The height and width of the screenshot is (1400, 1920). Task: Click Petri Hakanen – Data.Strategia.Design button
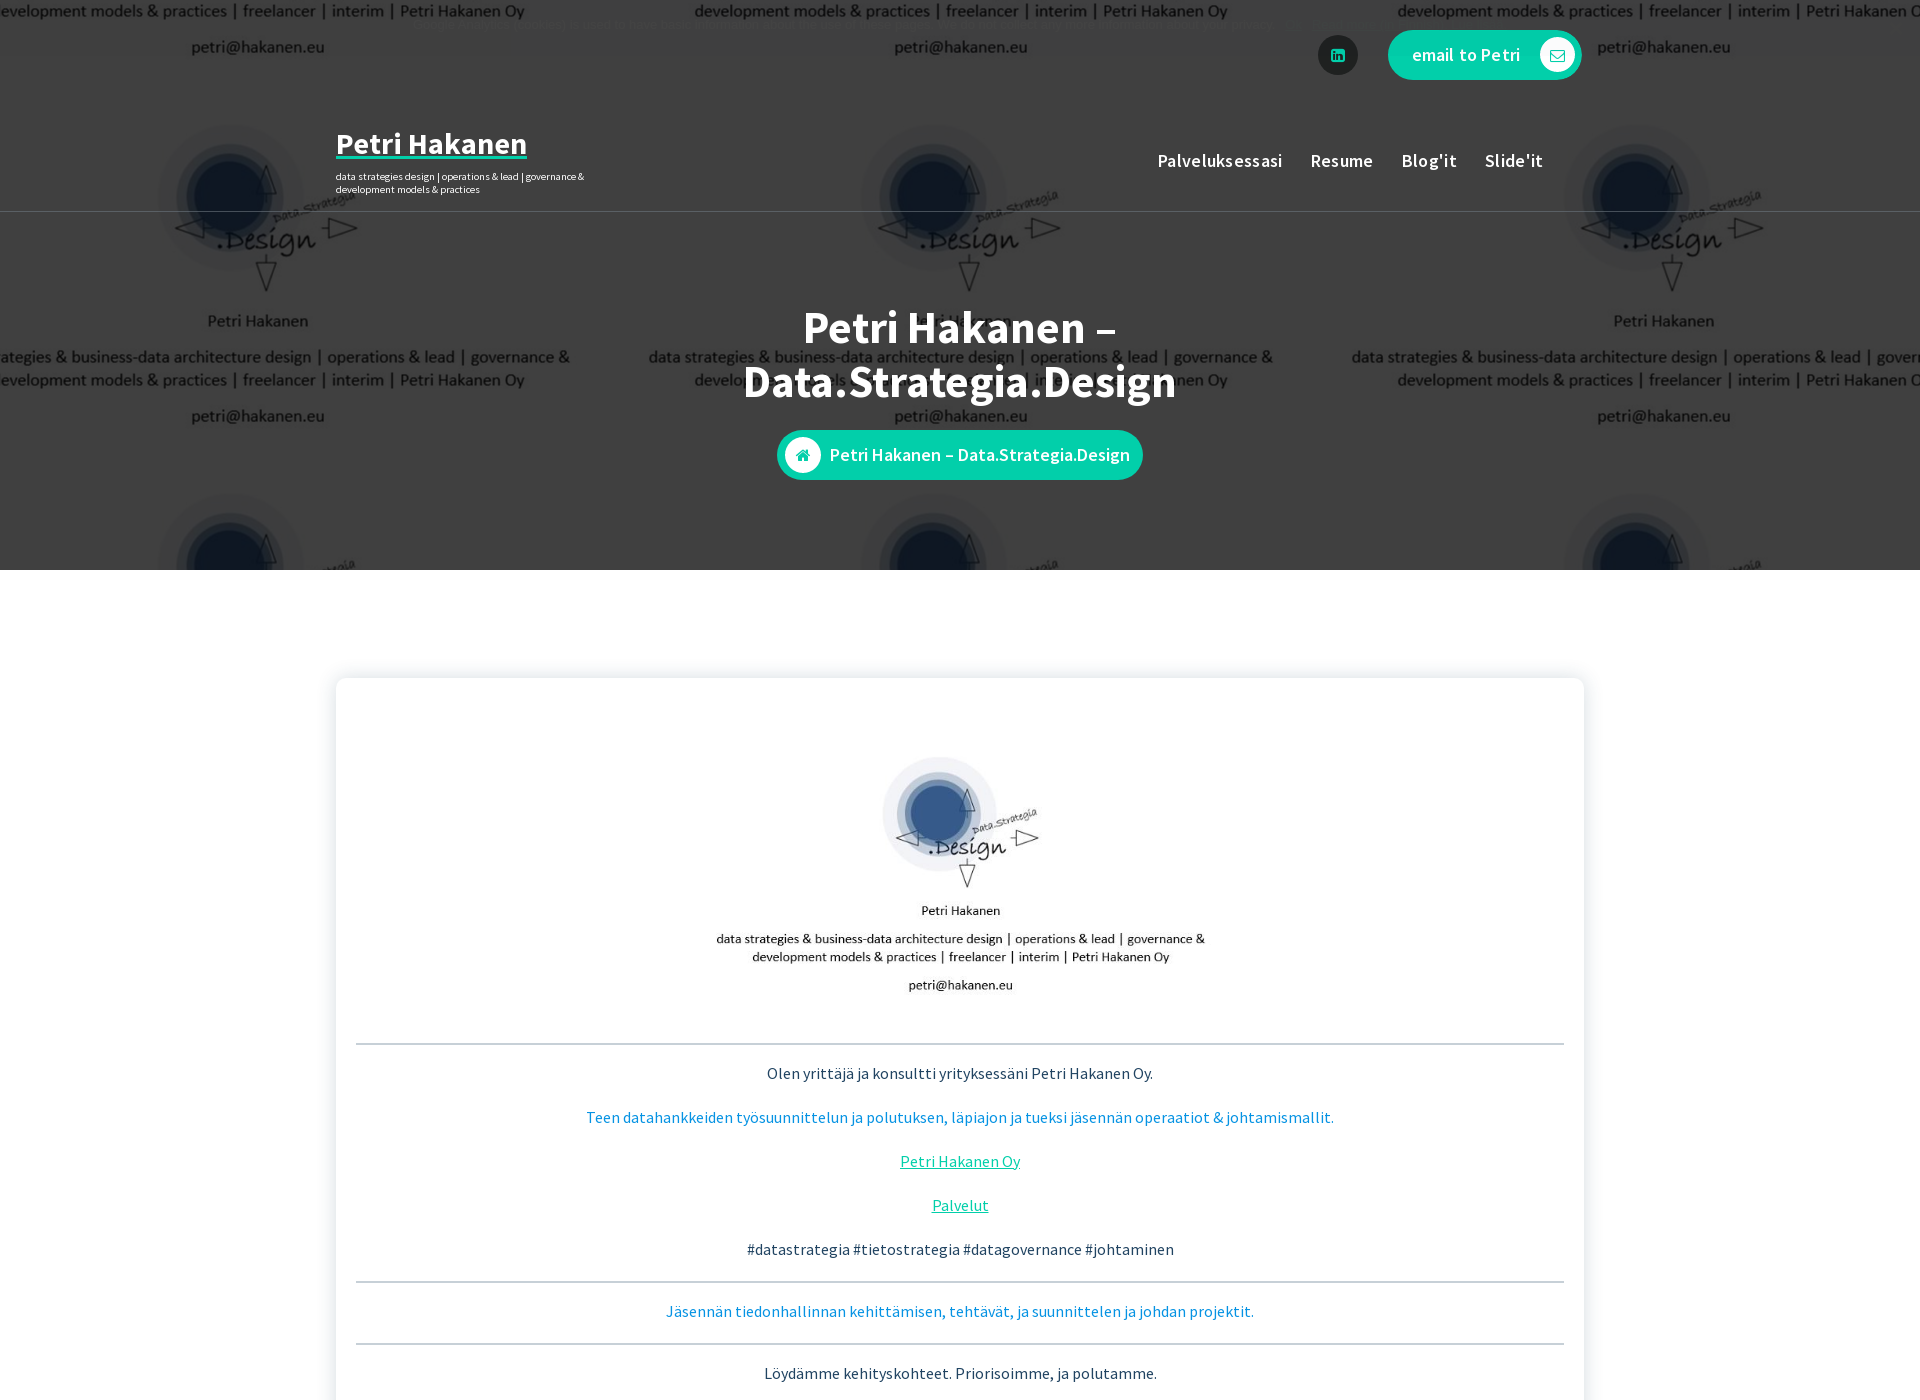(960, 455)
